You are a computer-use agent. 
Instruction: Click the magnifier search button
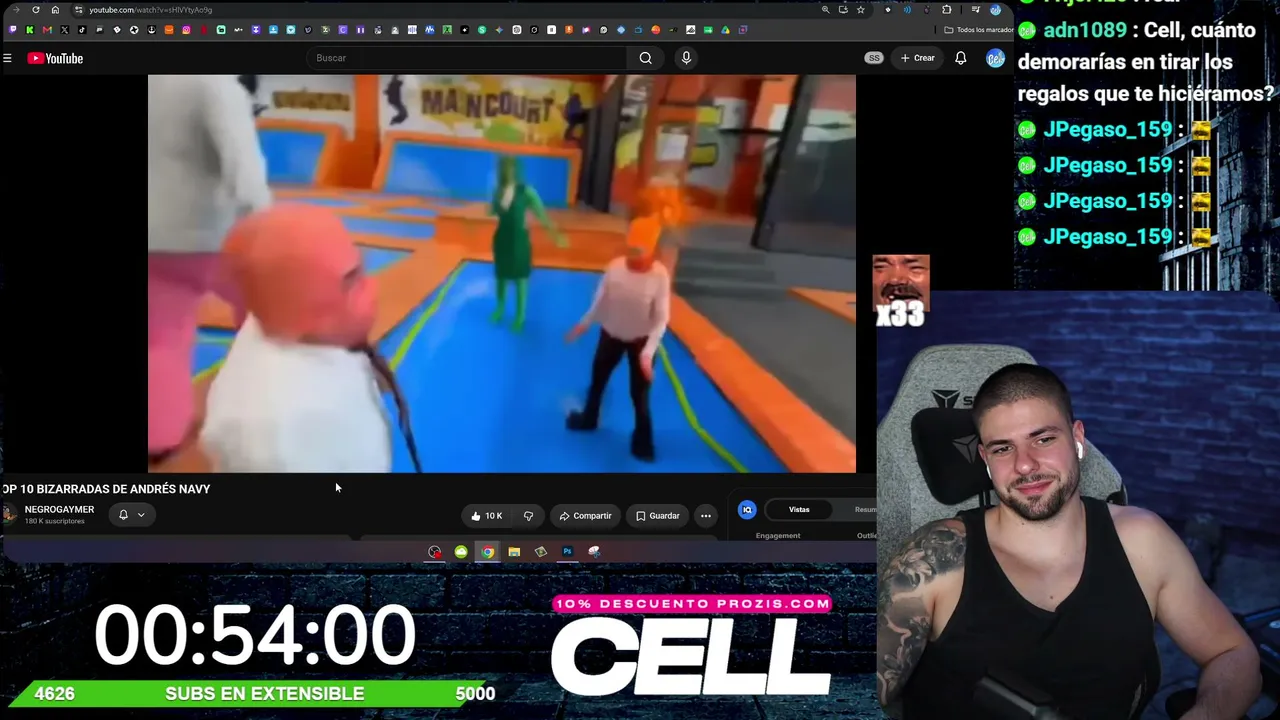(646, 58)
